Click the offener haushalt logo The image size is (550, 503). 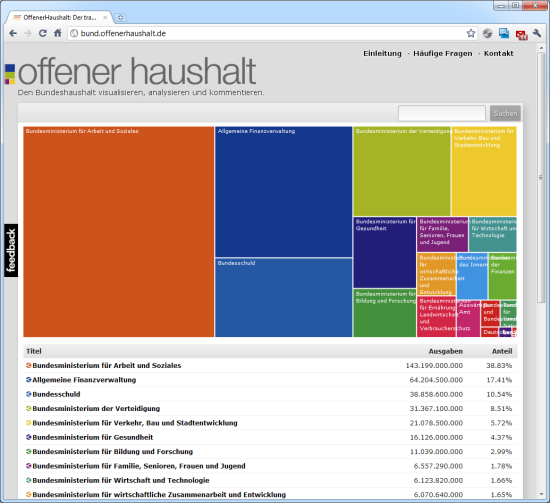click(x=130, y=71)
